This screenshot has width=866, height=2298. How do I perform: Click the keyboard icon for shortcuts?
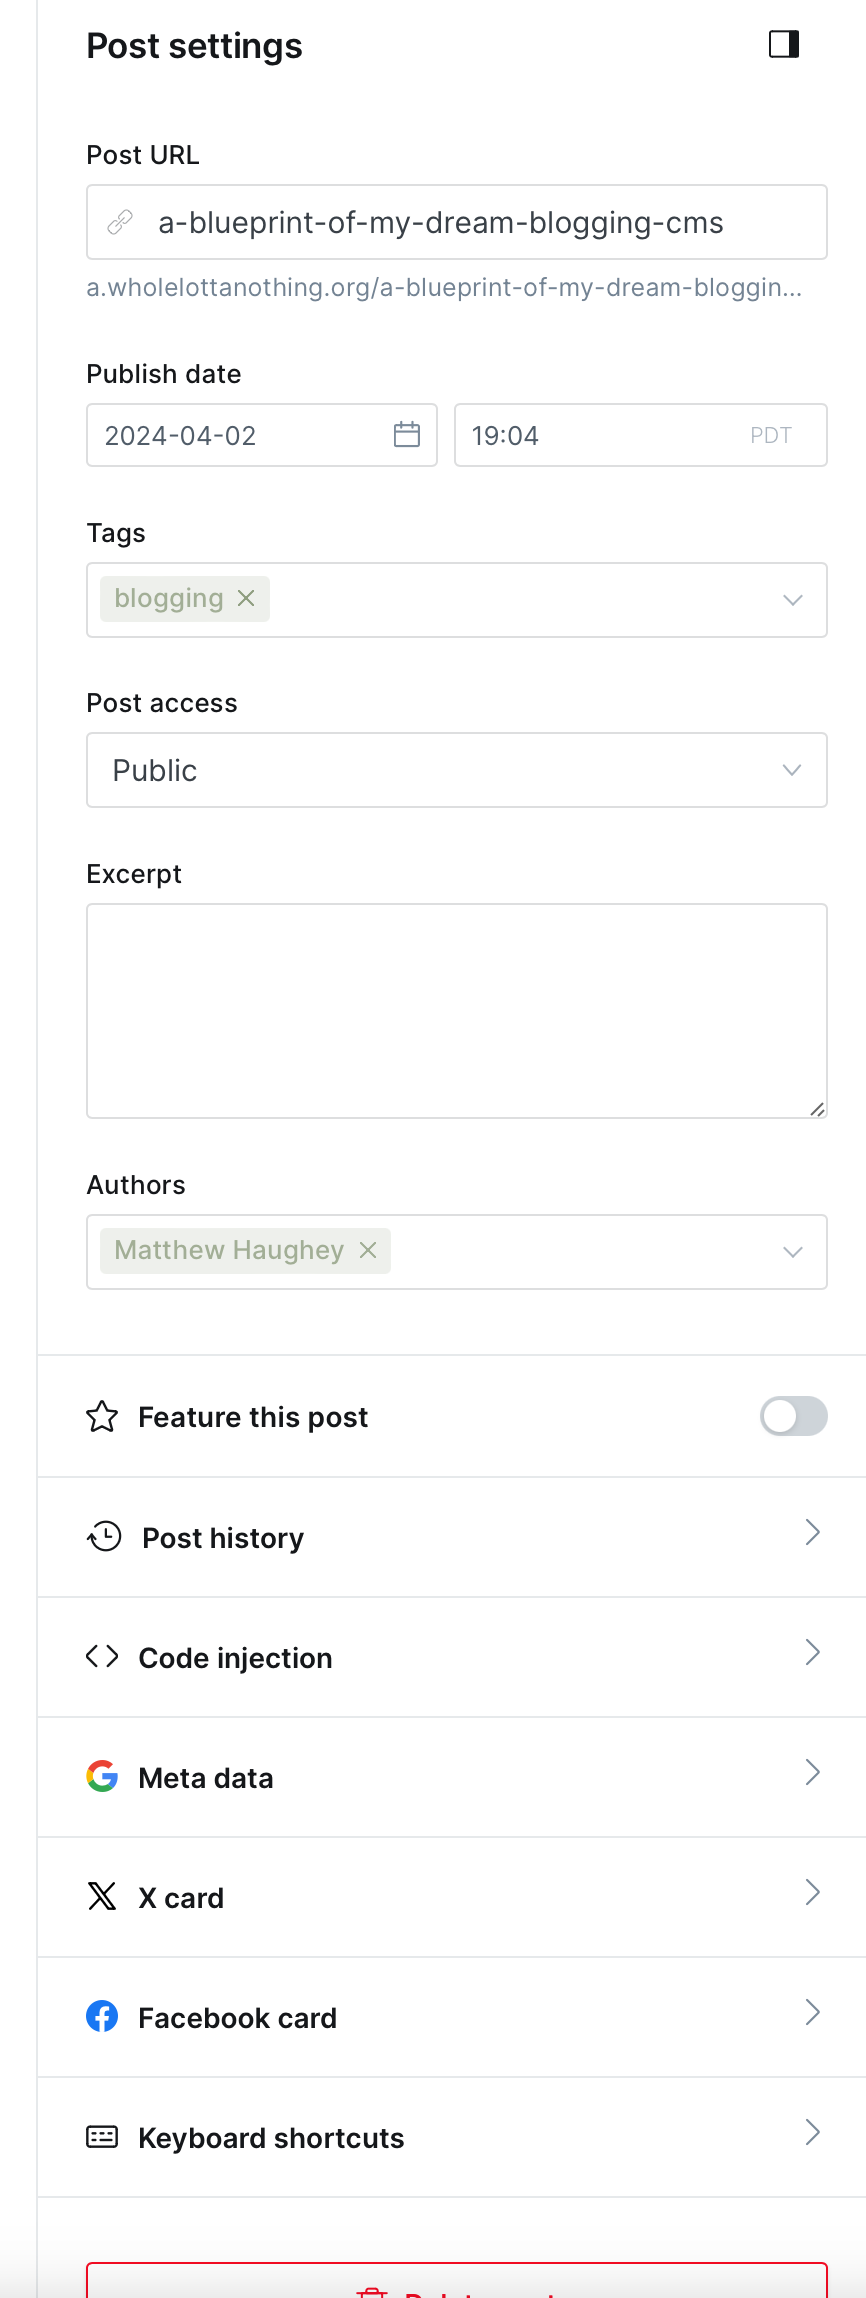(x=102, y=2137)
